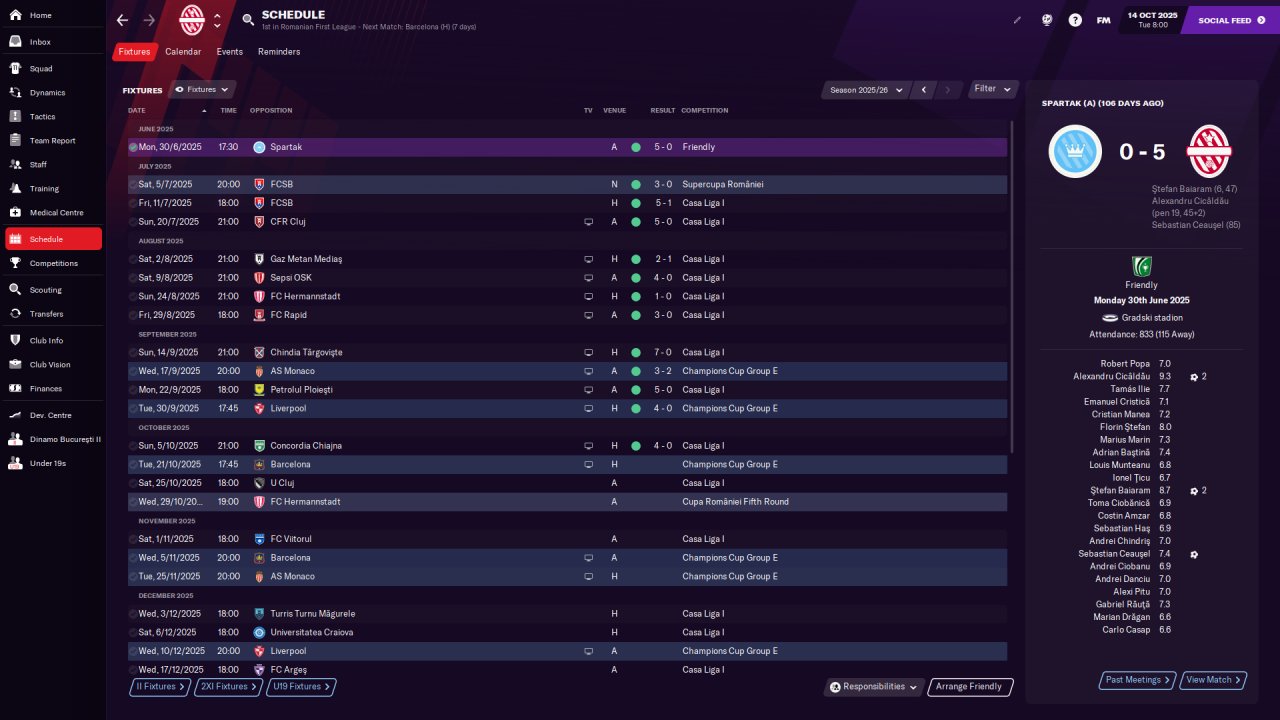Click the Spartak crest in match panel
1280x720 pixels.
point(1075,152)
